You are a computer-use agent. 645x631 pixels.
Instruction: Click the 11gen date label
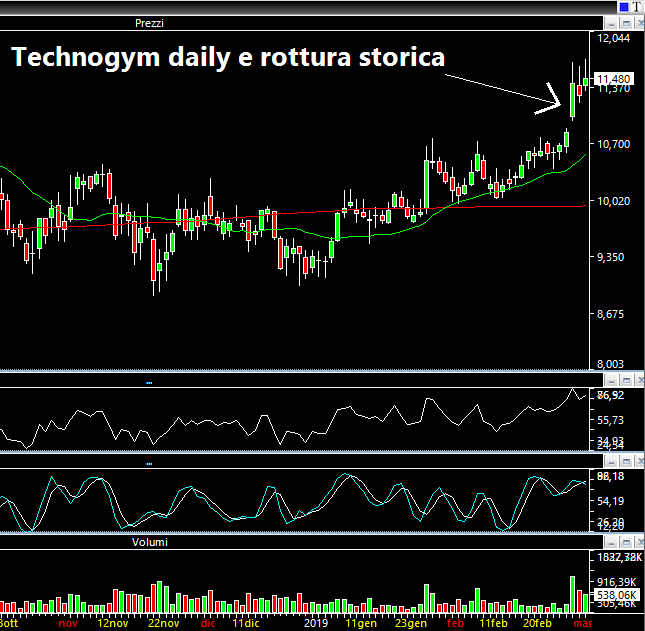(x=361, y=623)
